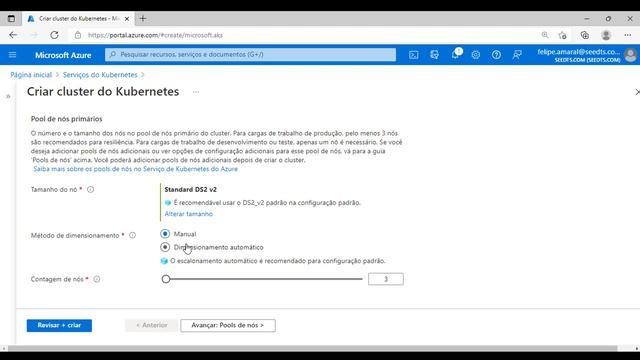640x360 pixels.
Task: Open the tab actions menu icon
Action: click(x=11, y=18)
